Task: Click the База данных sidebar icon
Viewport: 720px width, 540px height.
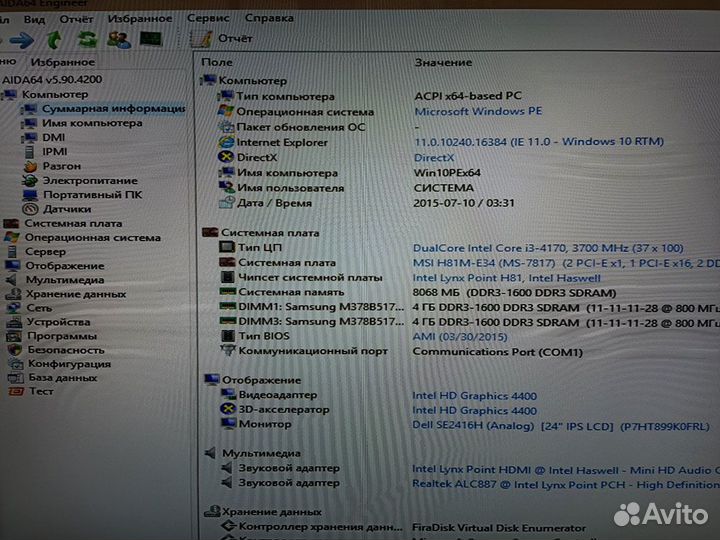Action: [16, 378]
